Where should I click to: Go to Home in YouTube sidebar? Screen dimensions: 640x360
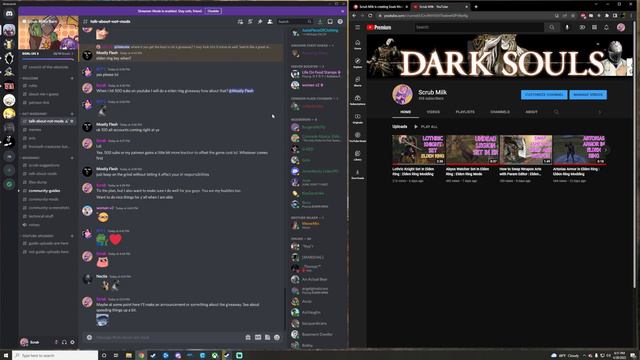[x=358, y=44]
